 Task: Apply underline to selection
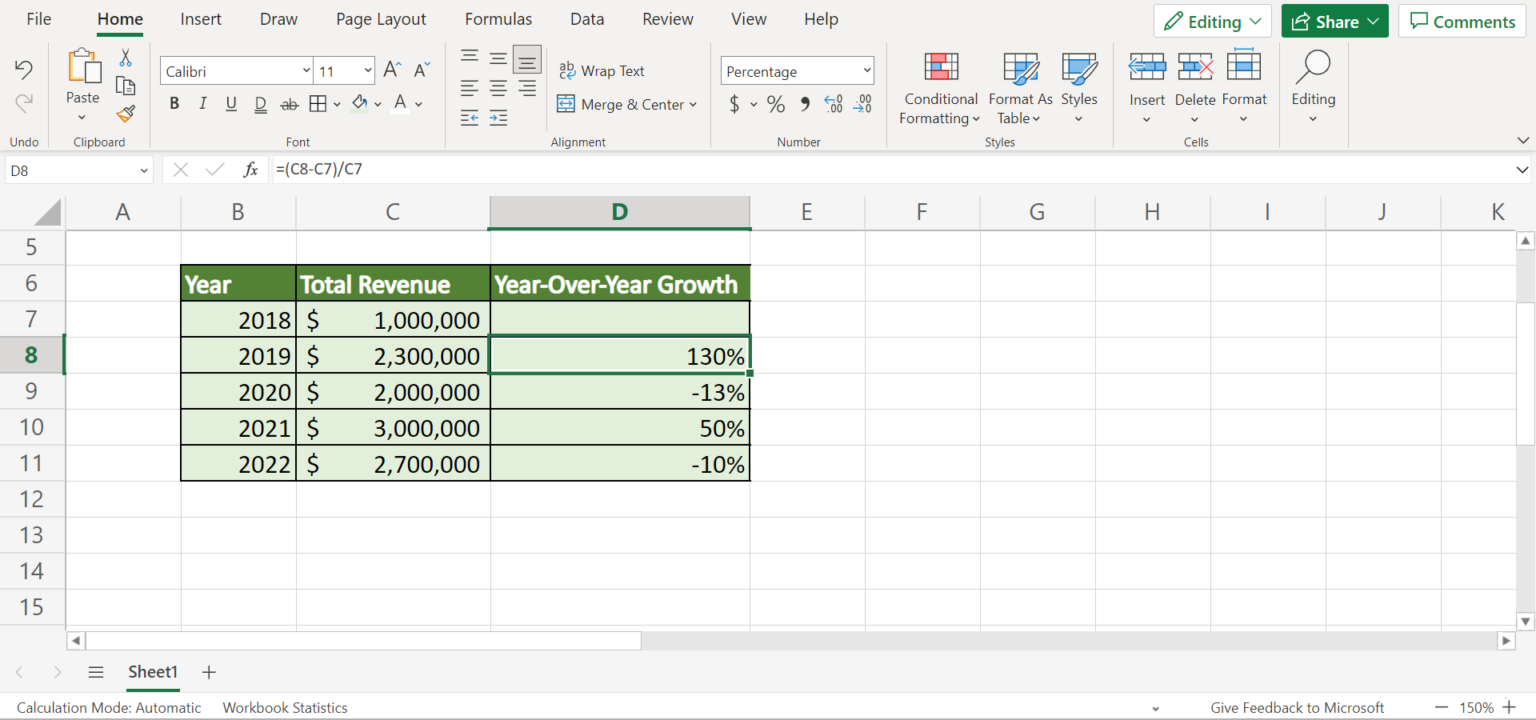click(x=231, y=103)
